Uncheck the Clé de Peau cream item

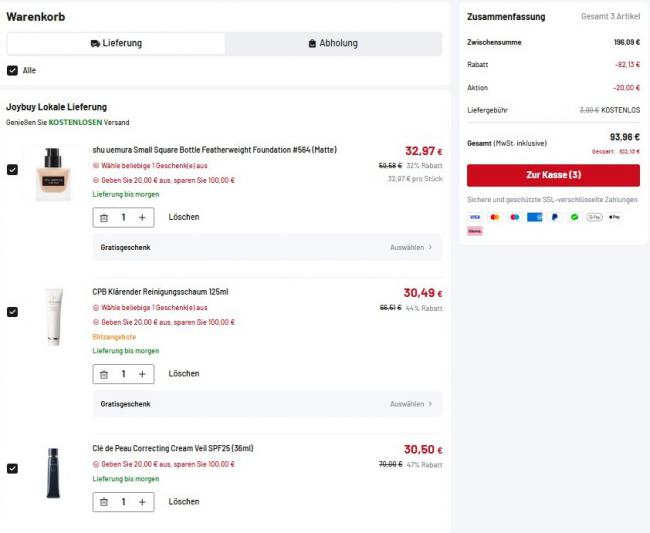[x=12, y=468]
